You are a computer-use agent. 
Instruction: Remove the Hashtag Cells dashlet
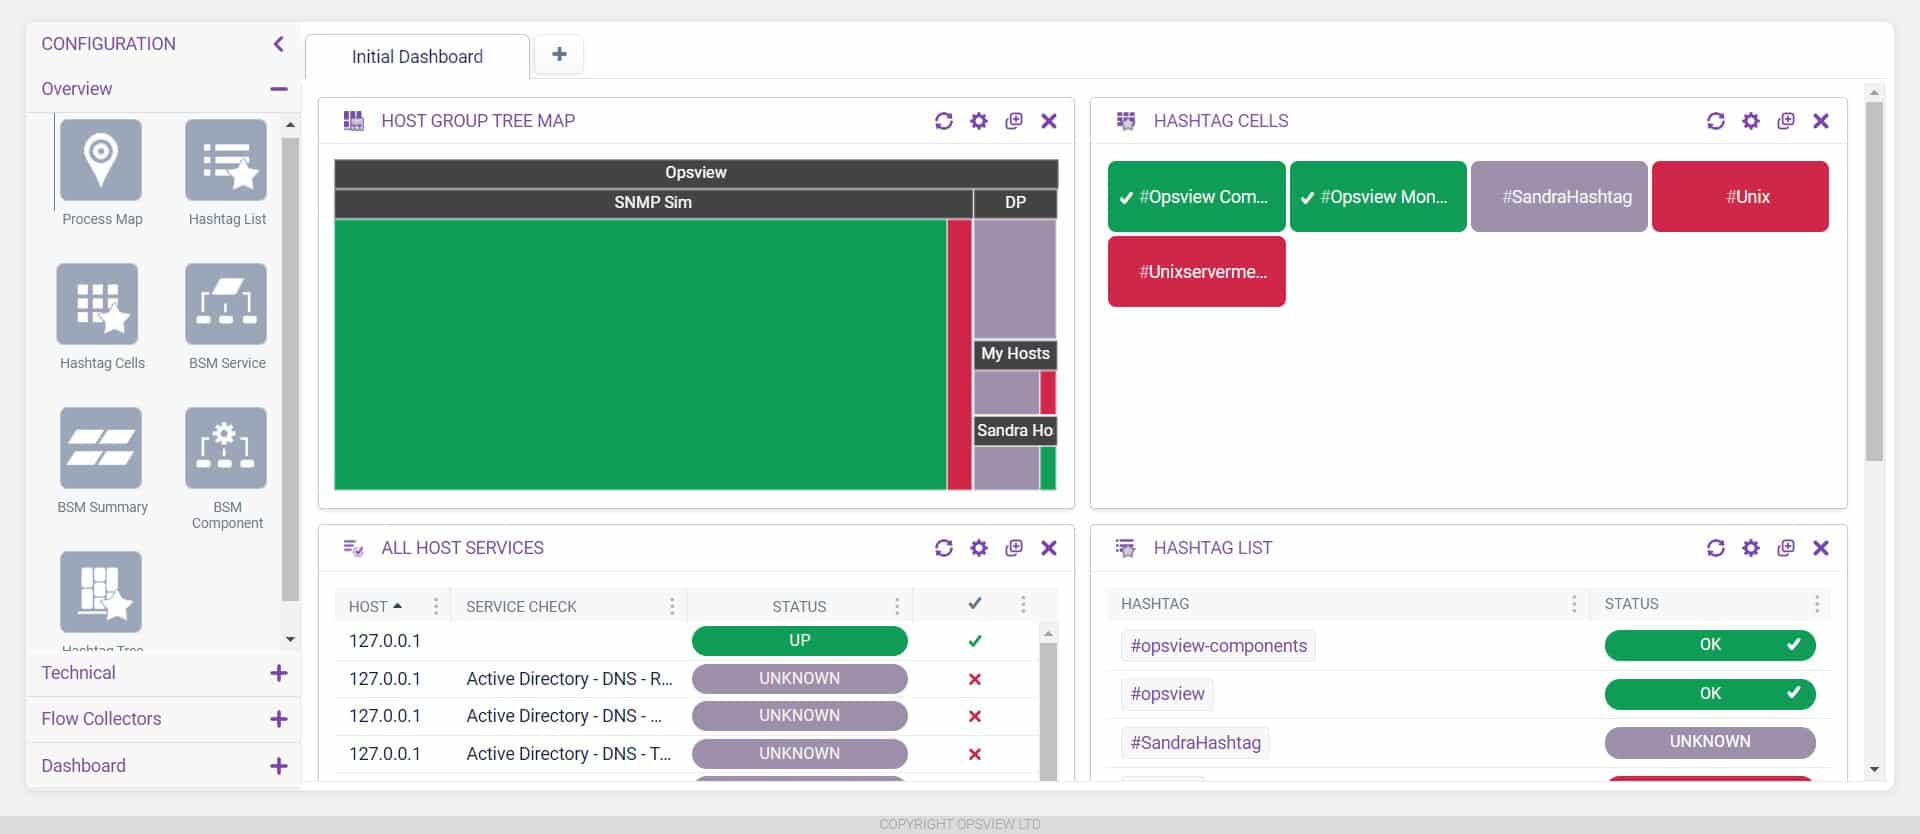(x=1821, y=121)
